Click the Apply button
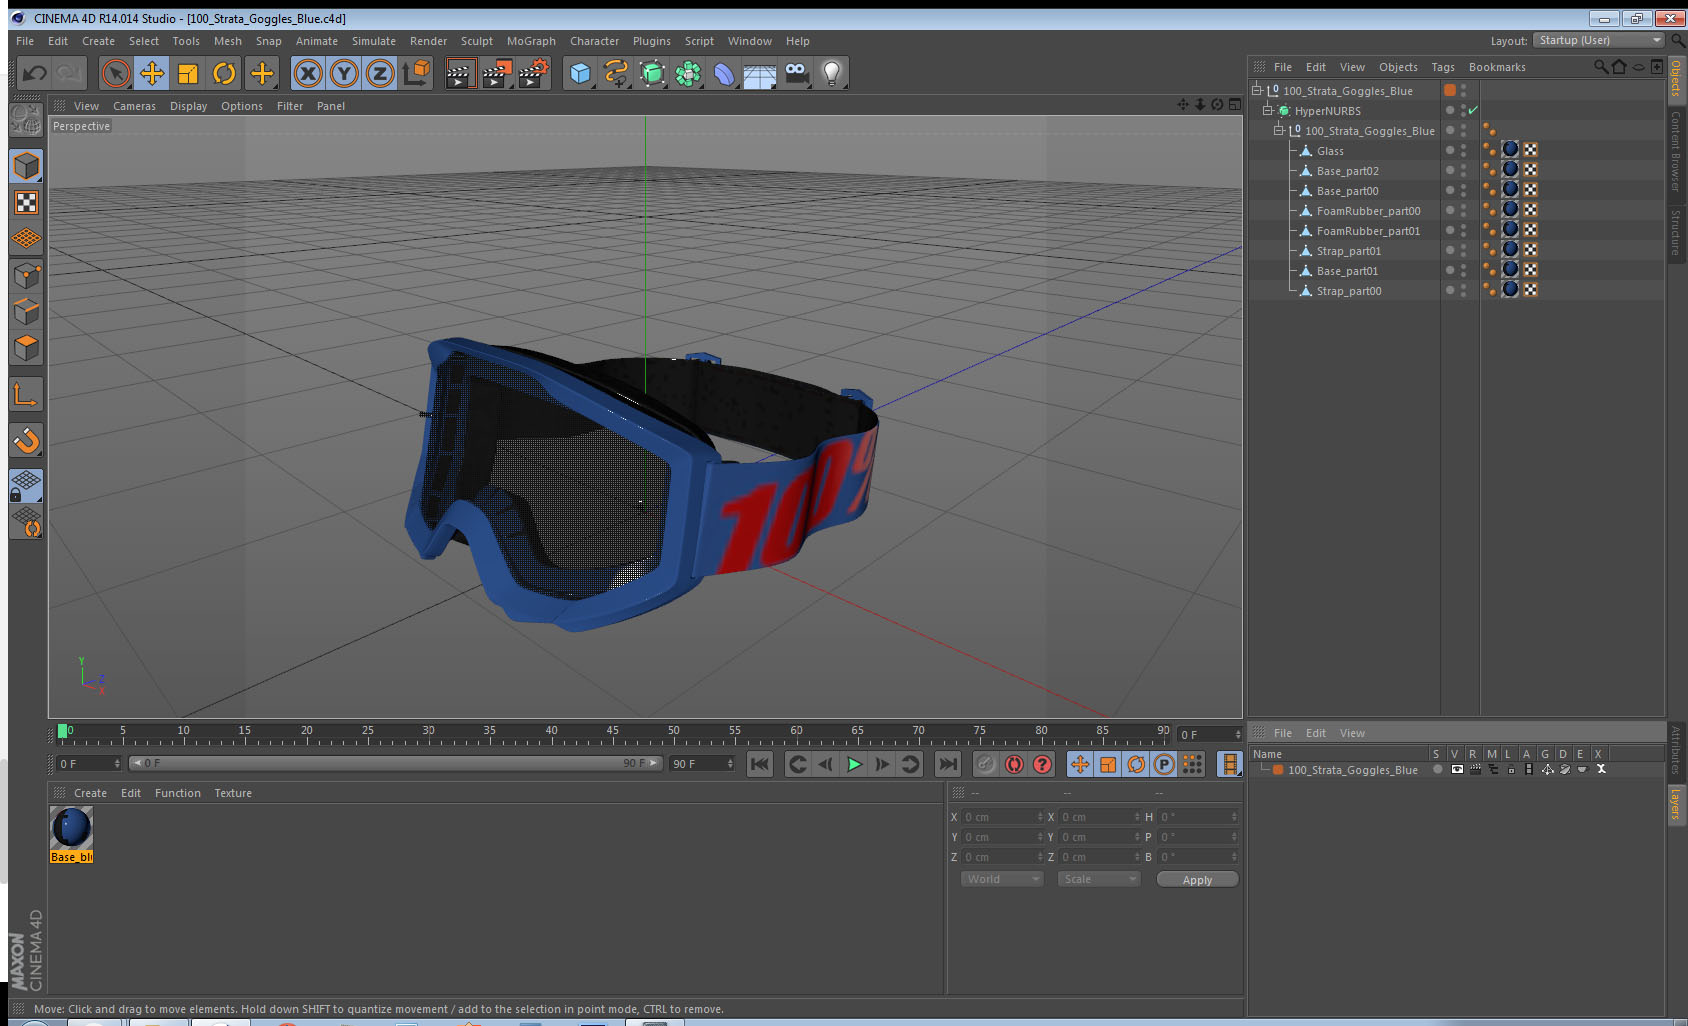This screenshot has width=1688, height=1026. 1197,879
